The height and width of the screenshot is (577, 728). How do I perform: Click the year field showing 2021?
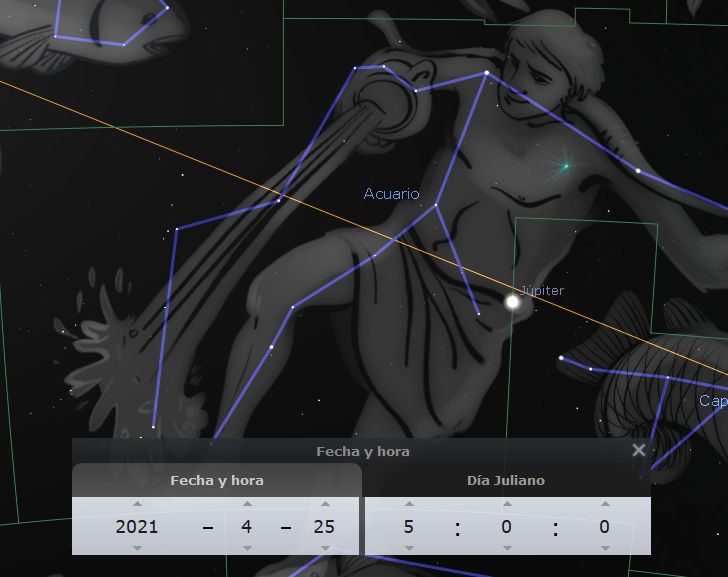pos(137,526)
